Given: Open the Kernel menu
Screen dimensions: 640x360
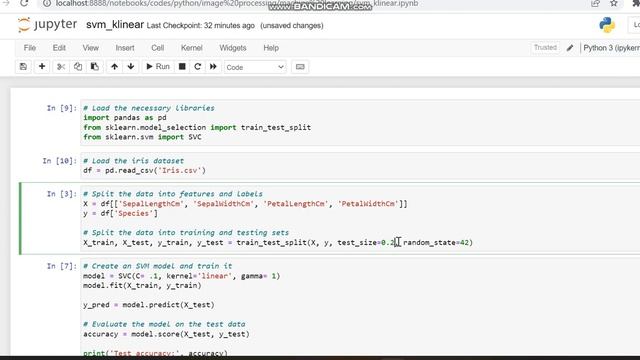Looking at the screenshot, I should tap(192, 48).
